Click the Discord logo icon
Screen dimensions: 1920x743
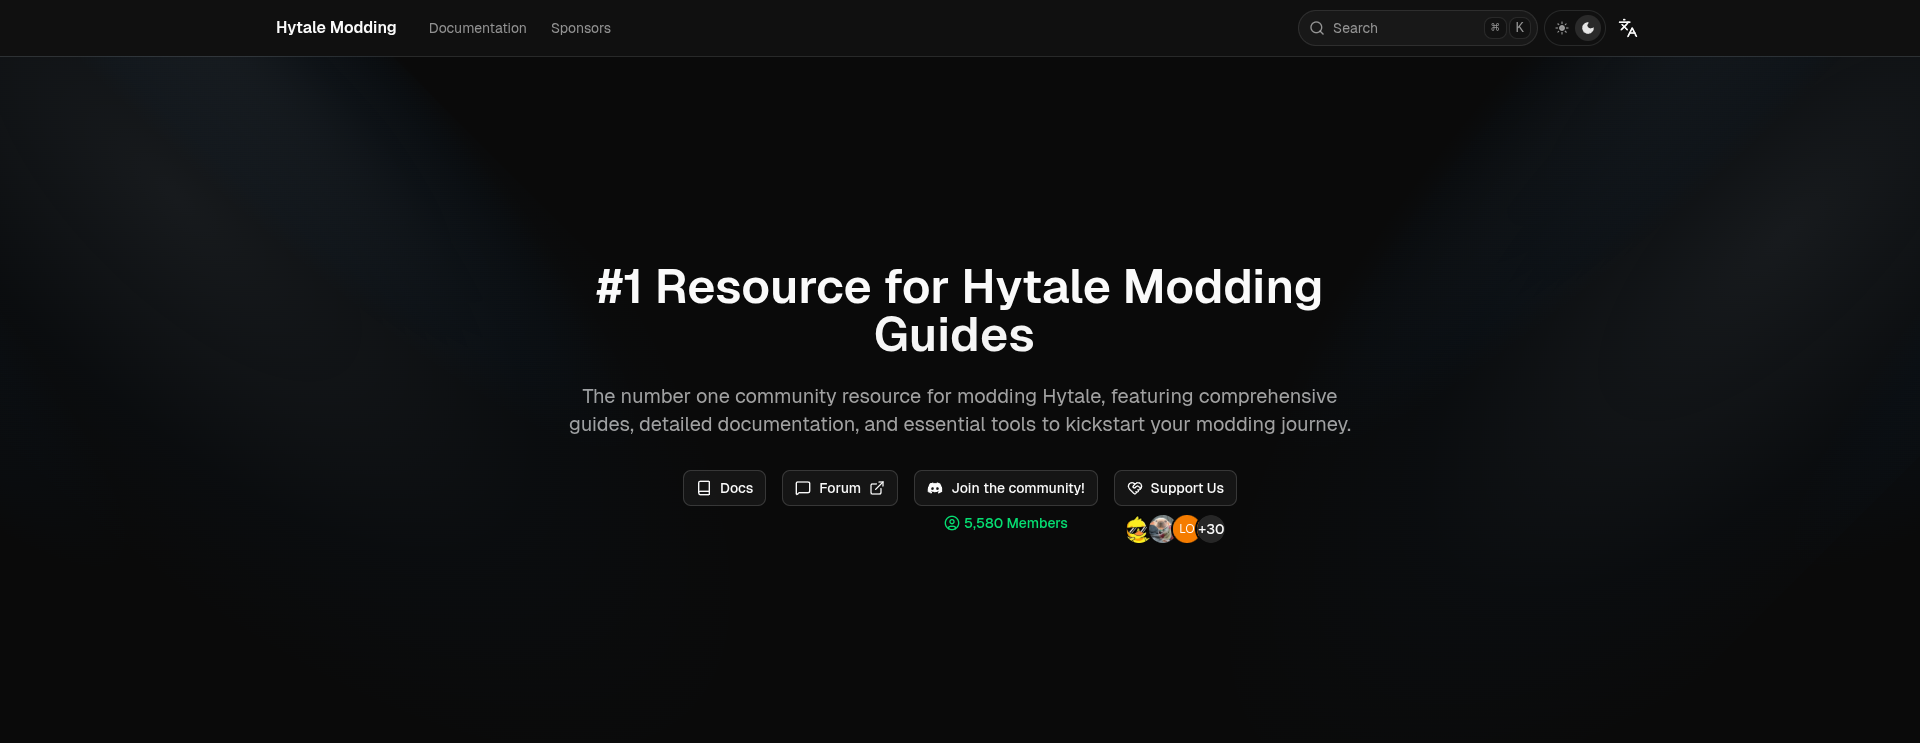[x=935, y=488]
